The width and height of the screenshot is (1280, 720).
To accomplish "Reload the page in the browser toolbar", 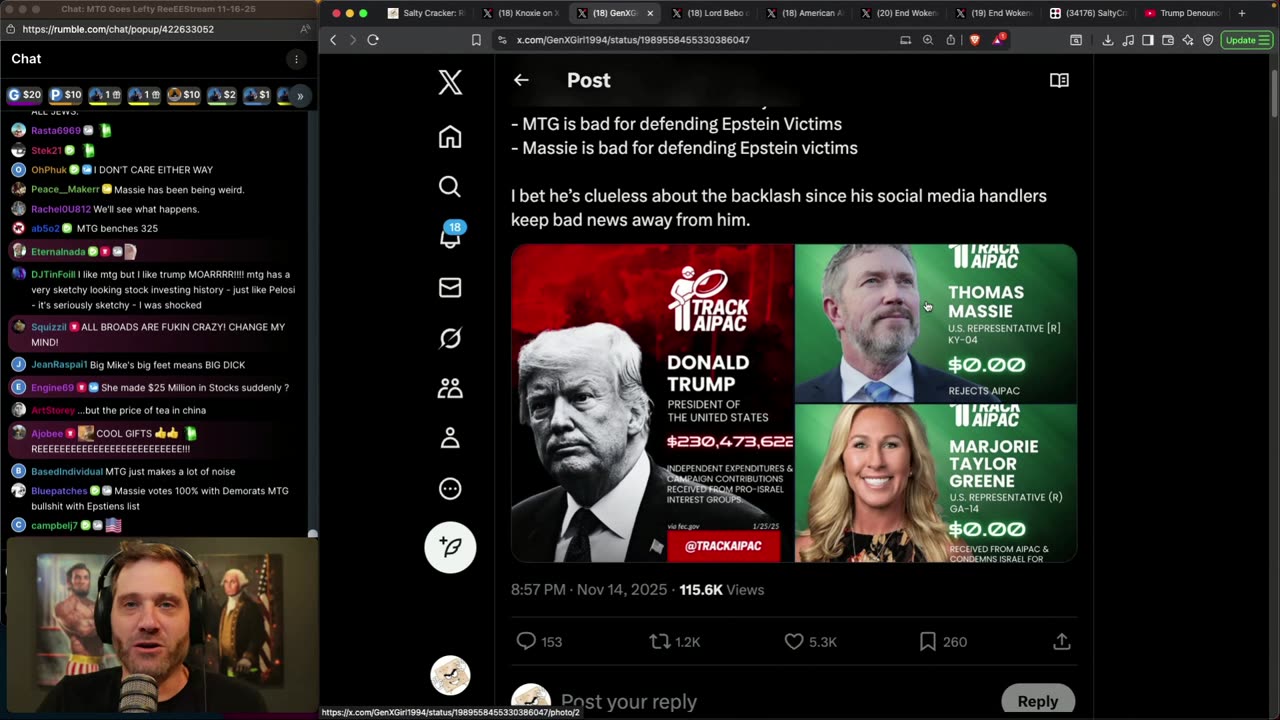I will click(x=373, y=40).
